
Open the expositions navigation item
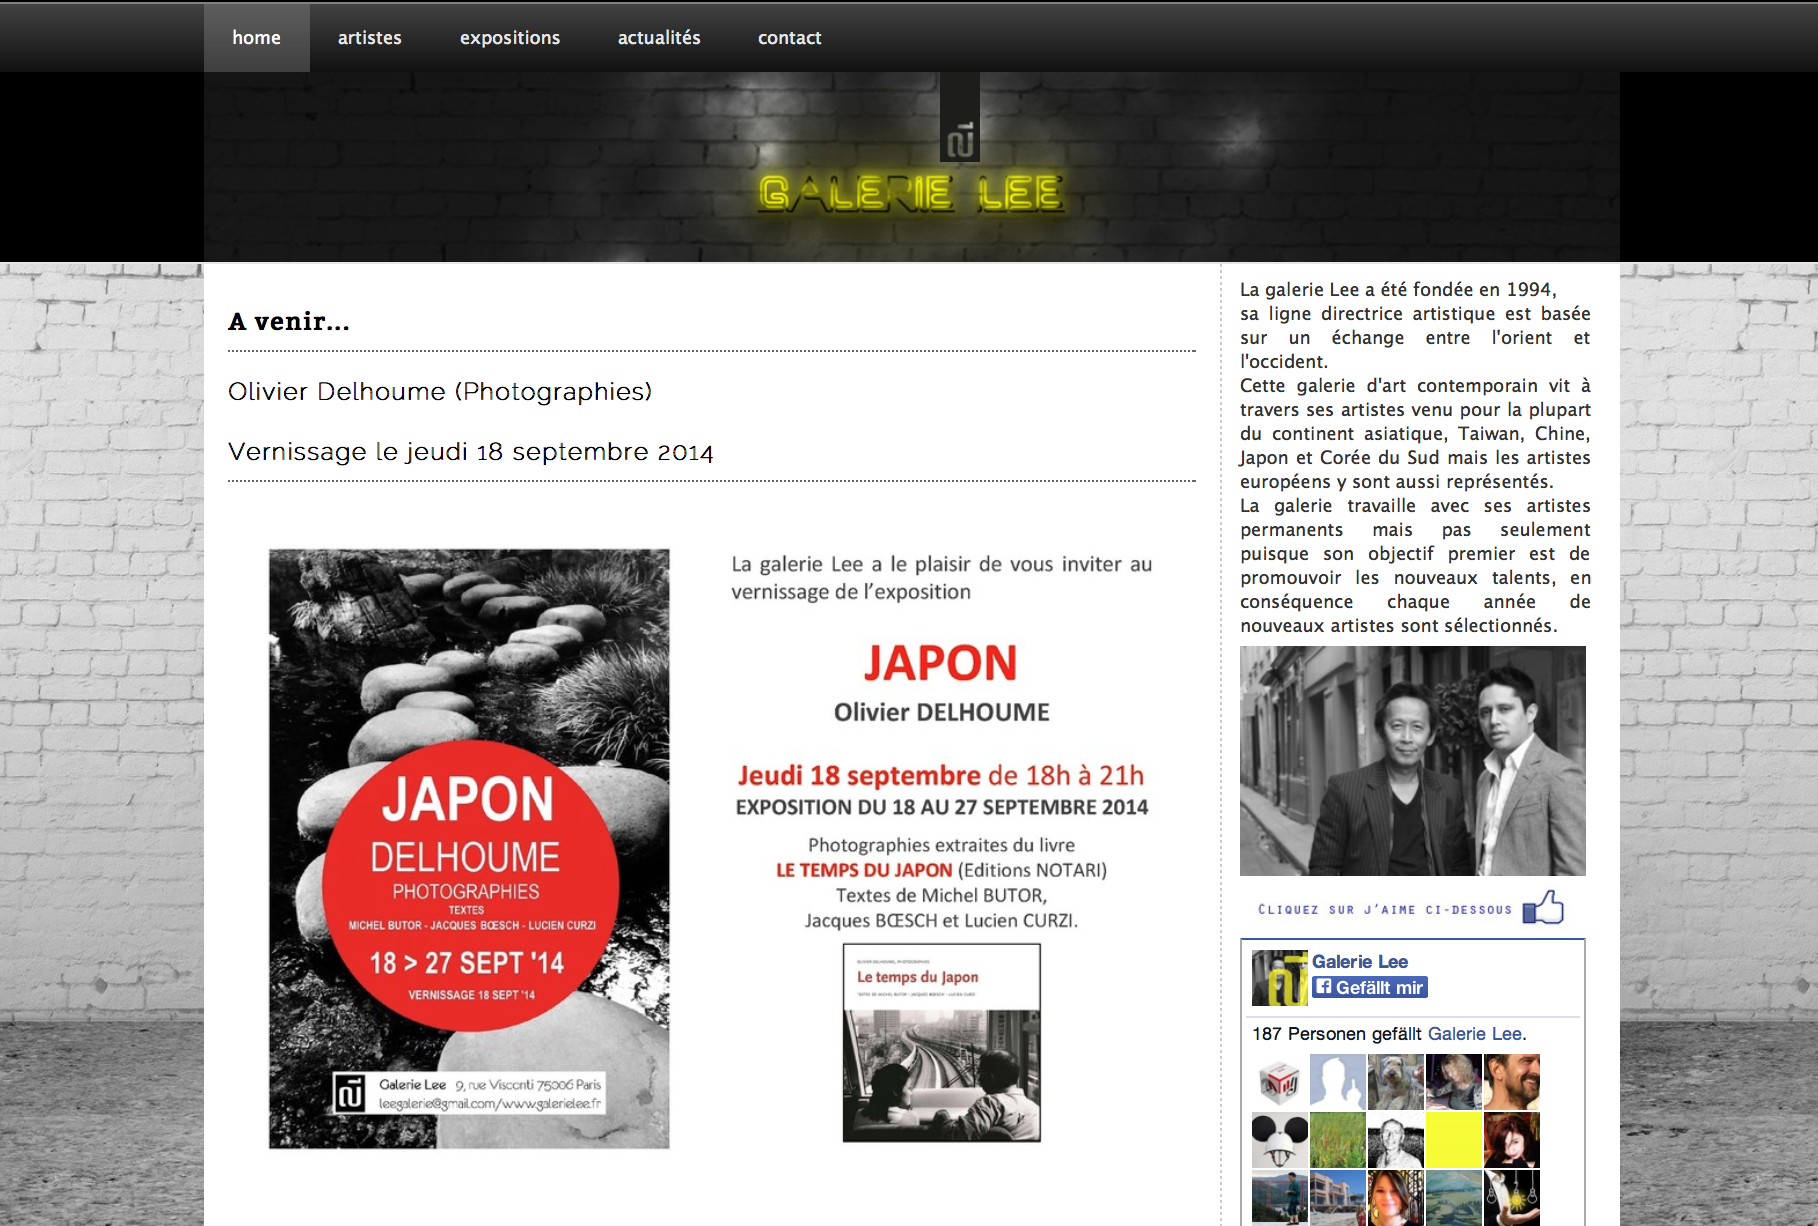(509, 38)
